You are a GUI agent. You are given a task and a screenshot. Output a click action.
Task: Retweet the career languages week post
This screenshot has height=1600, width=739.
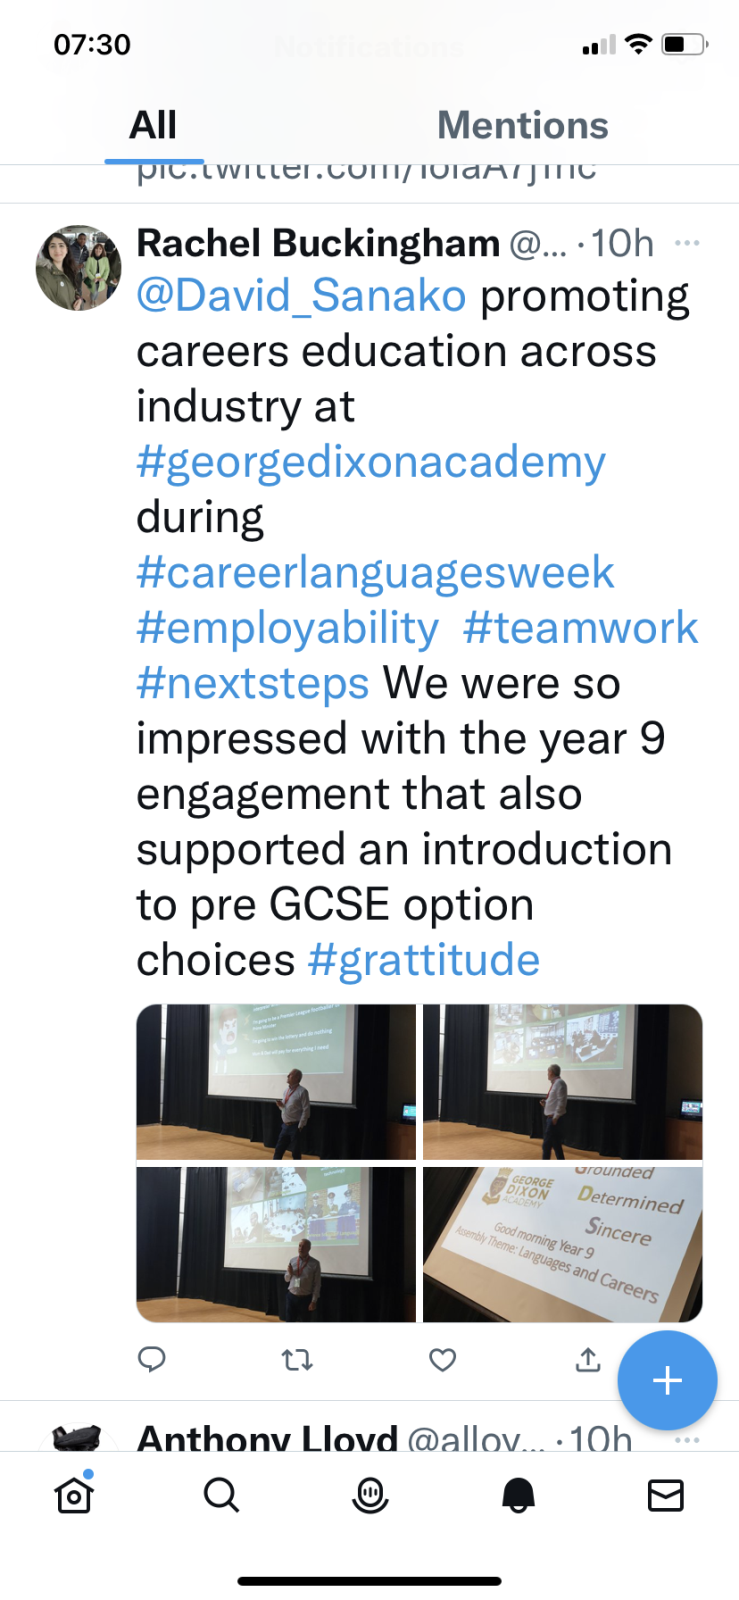coord(297,1359)
